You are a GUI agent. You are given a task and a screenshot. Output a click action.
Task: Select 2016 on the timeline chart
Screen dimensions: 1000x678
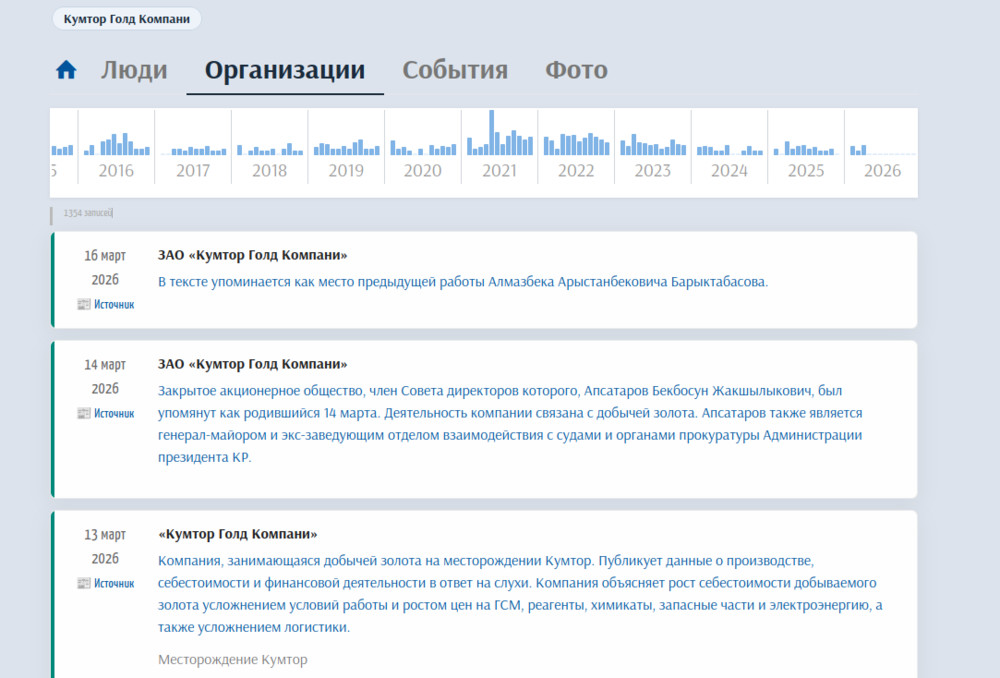[116, 171]
